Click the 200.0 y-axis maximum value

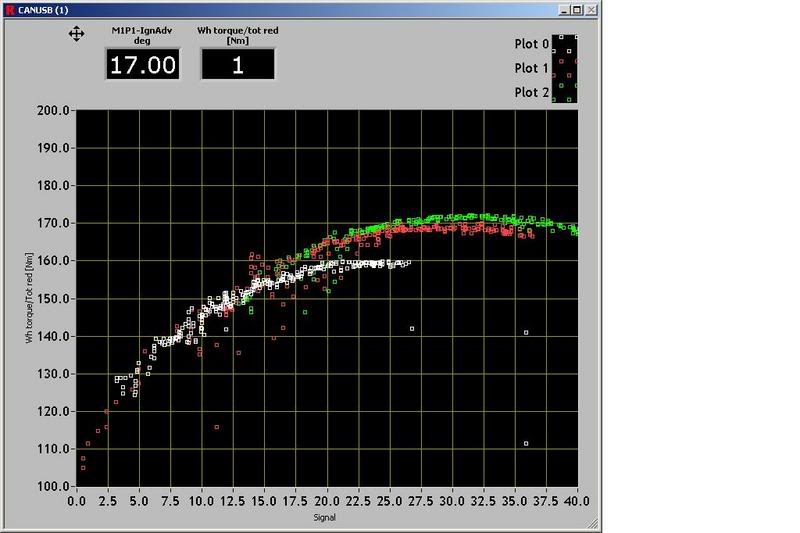pos(52,110)
